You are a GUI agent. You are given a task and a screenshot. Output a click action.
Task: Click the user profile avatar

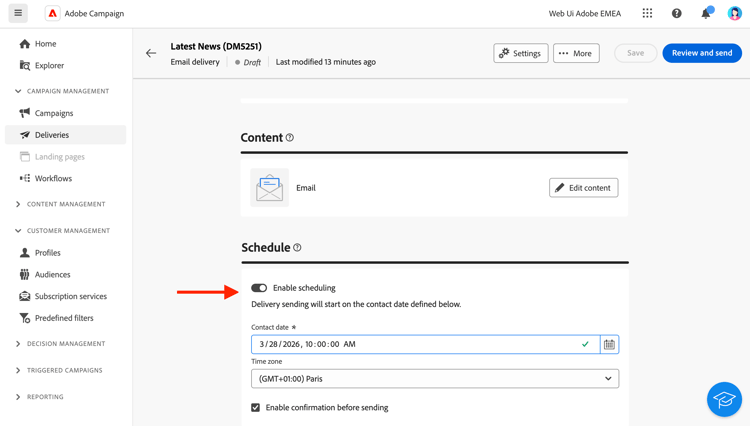(x=735, y=13)
